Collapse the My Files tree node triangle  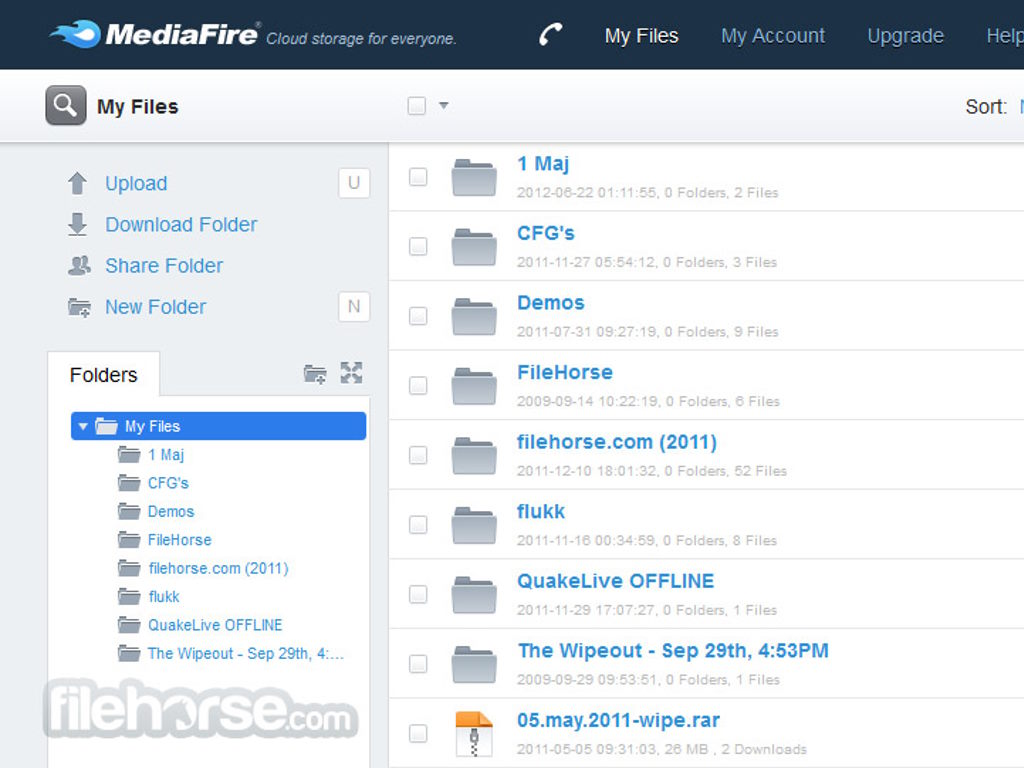[82, 426]
